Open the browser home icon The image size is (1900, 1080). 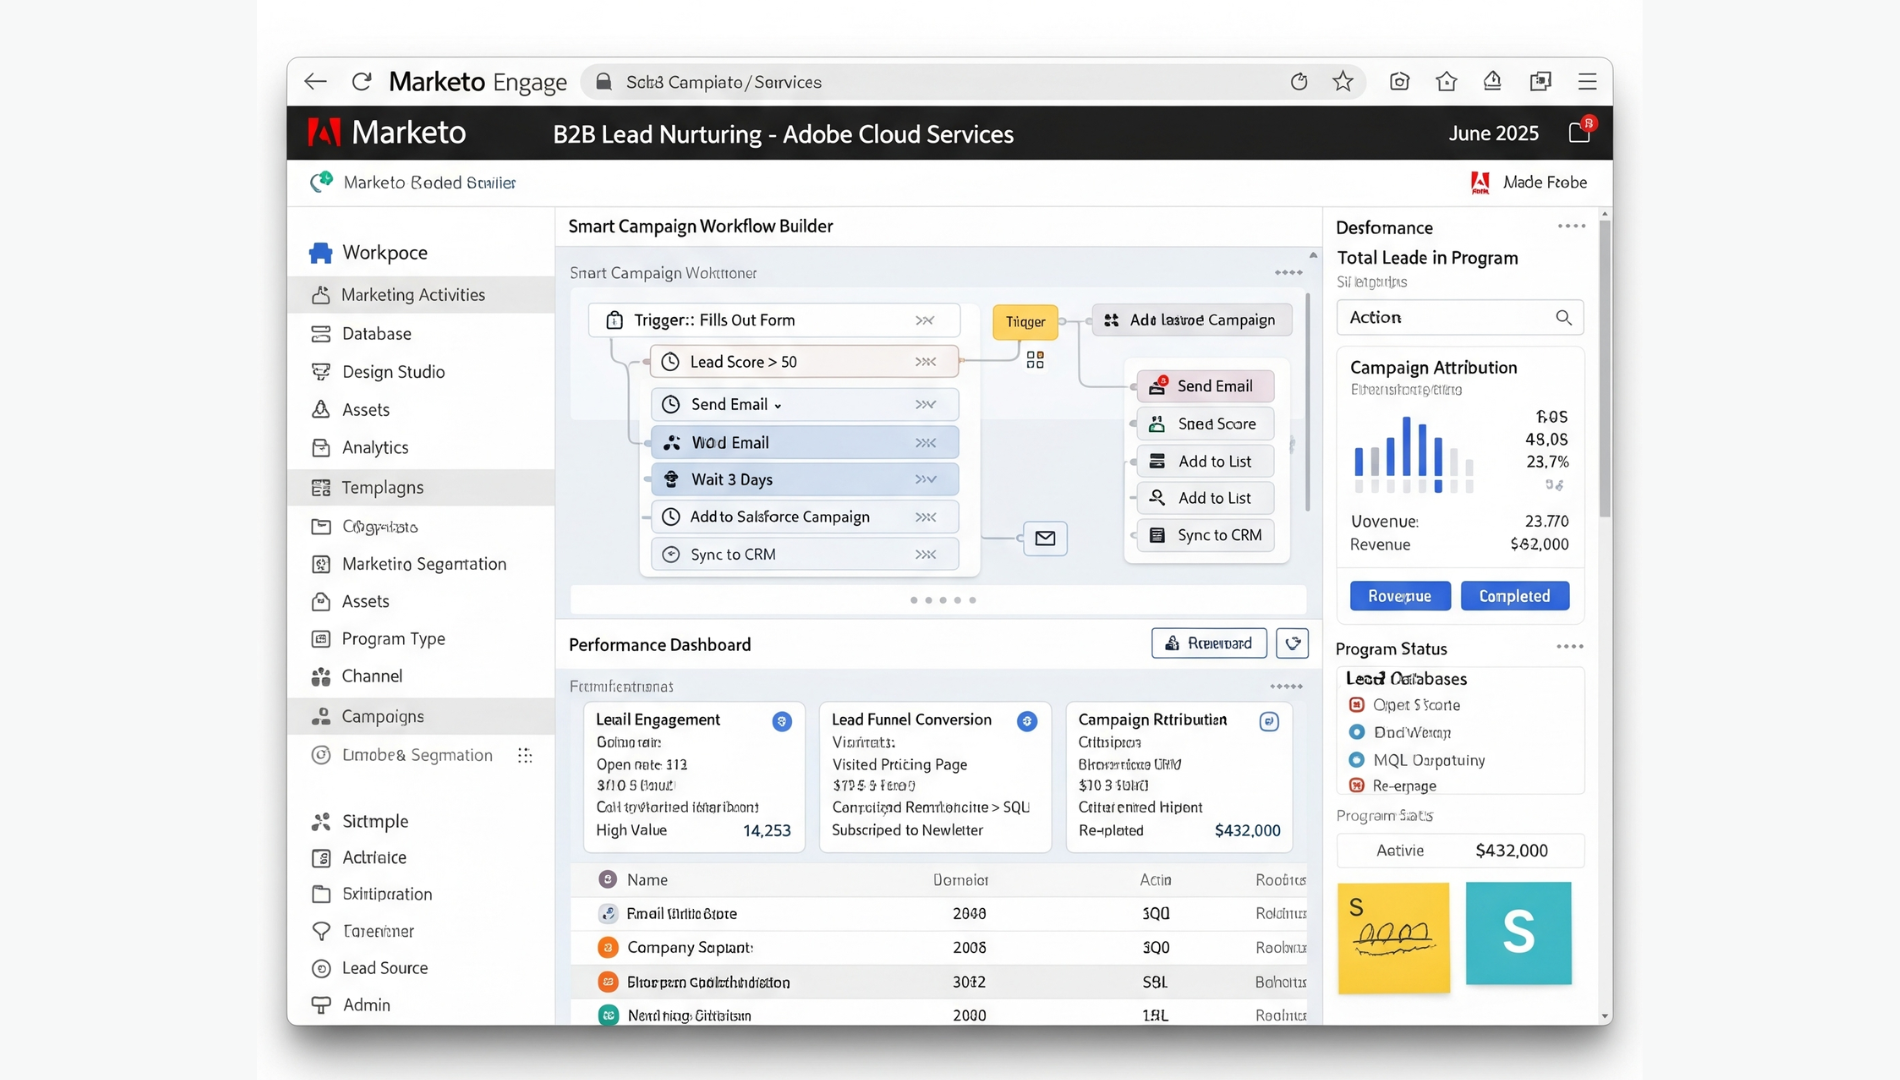(1446, 82)
